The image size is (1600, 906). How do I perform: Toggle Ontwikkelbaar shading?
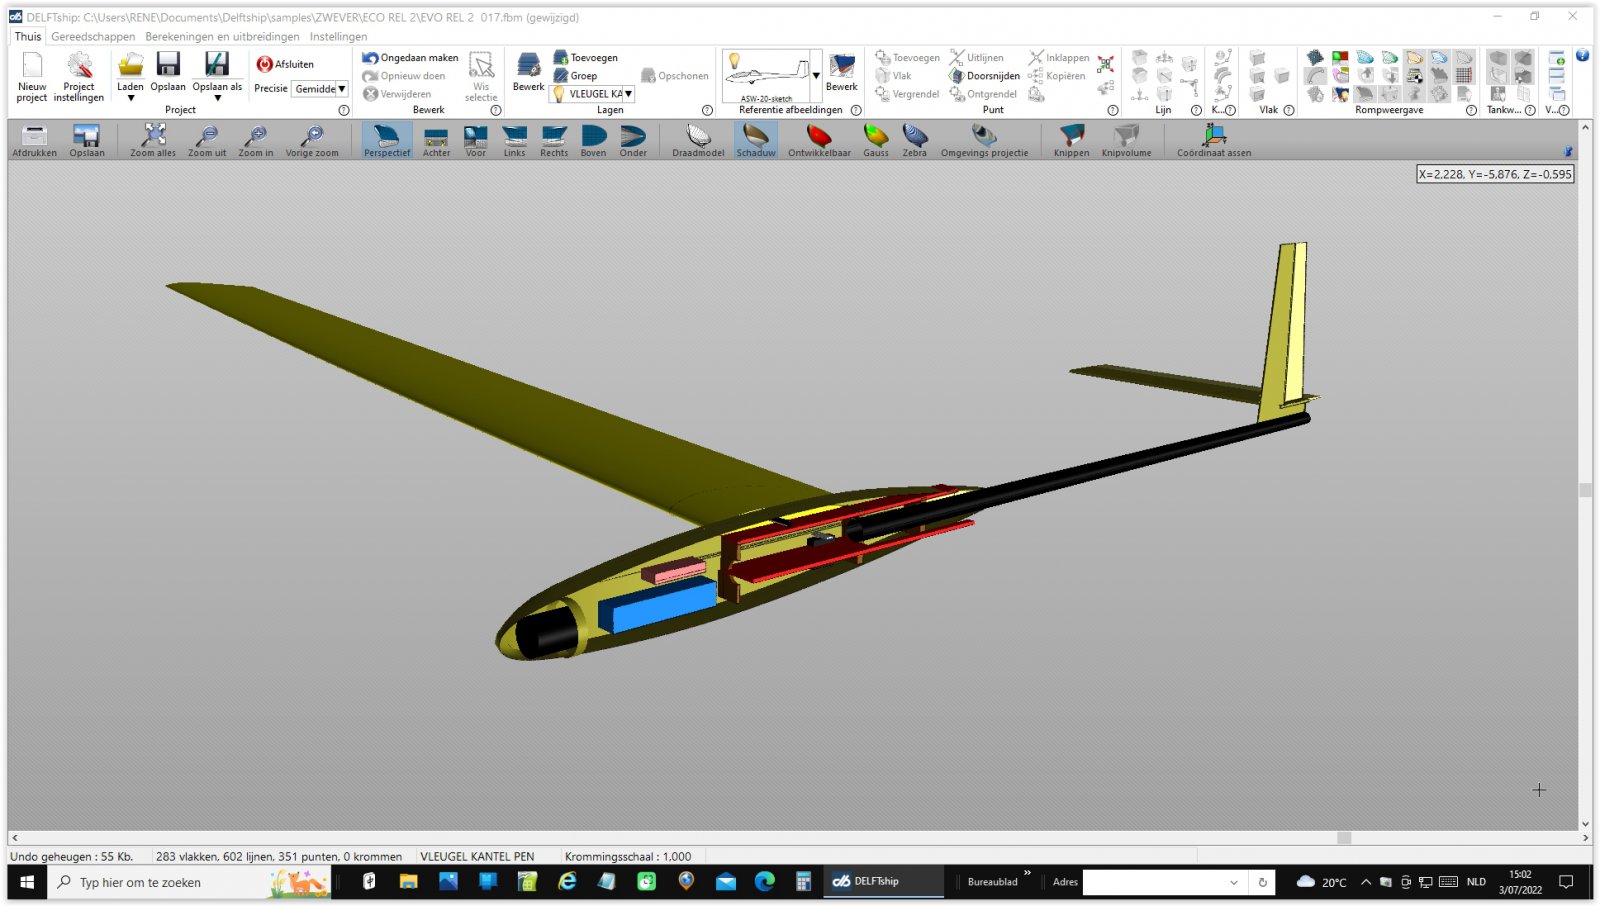819,140
